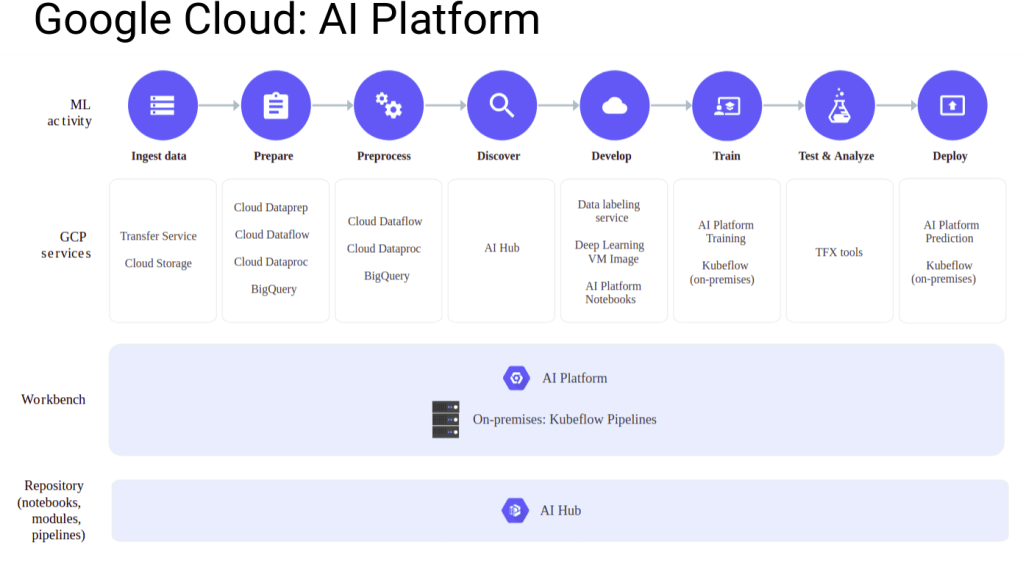Select the Train instructor icon
This screenshot has height=561, width=1023.
point(727,105)
